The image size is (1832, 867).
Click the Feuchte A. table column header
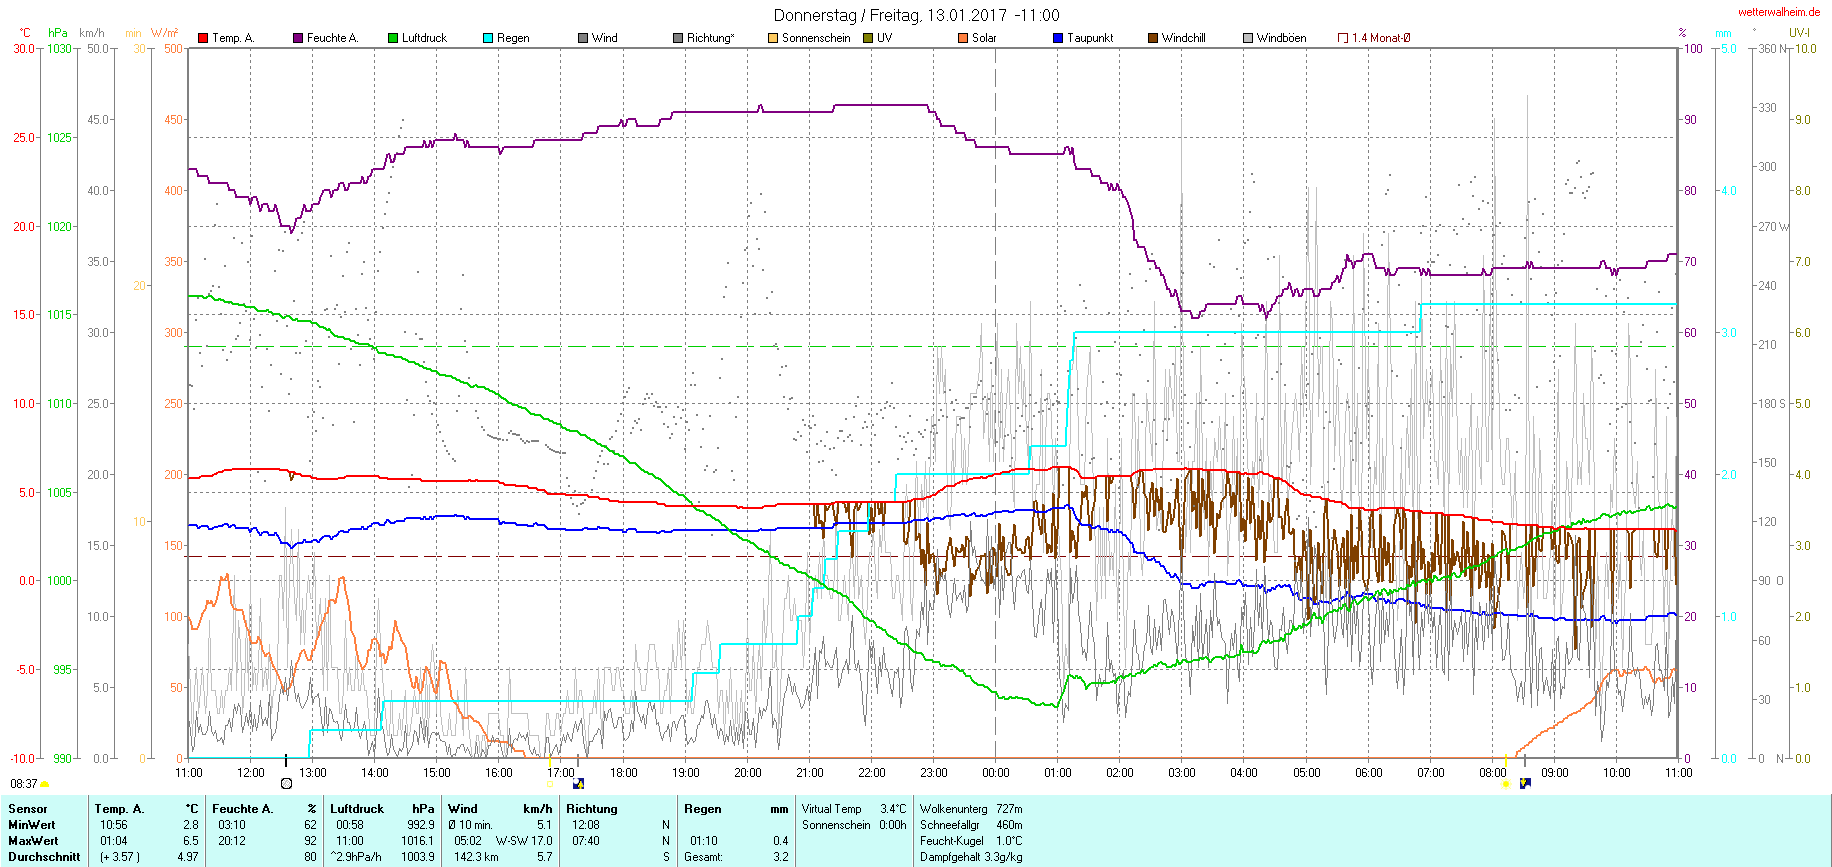tap(242, 809)
